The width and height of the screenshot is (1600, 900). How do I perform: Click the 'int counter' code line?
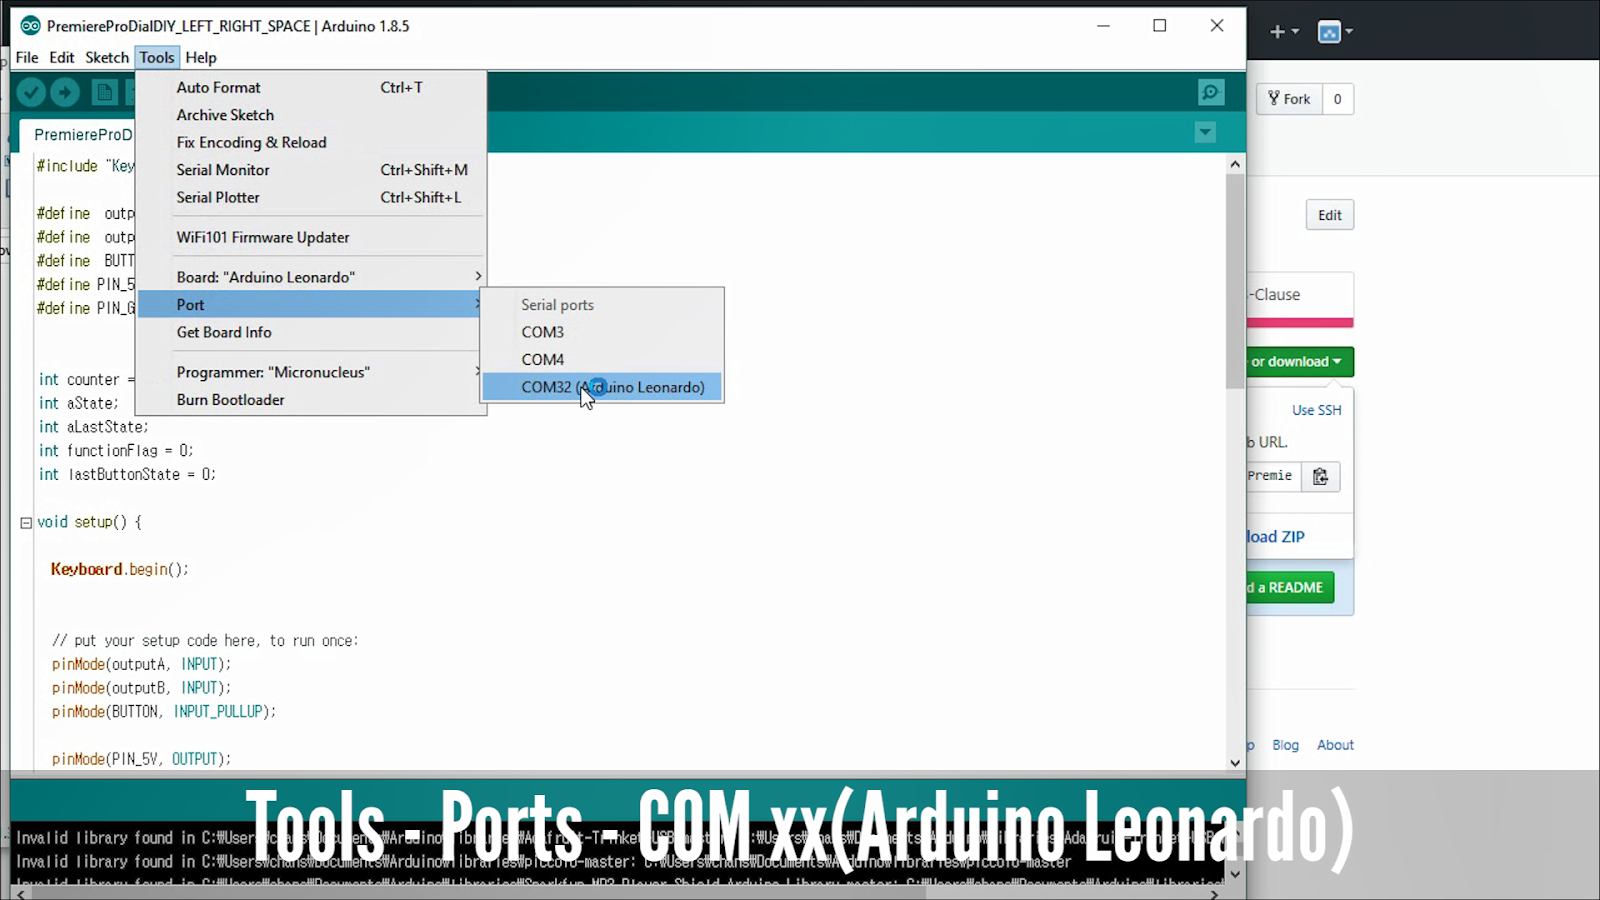pyautogui.click(x=86, y=380)
